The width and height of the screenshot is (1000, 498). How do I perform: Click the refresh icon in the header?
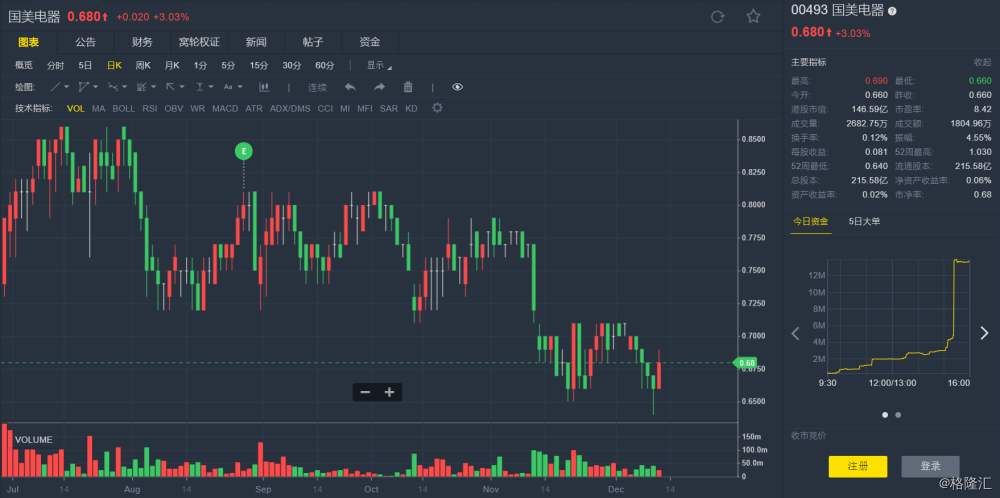717,17
